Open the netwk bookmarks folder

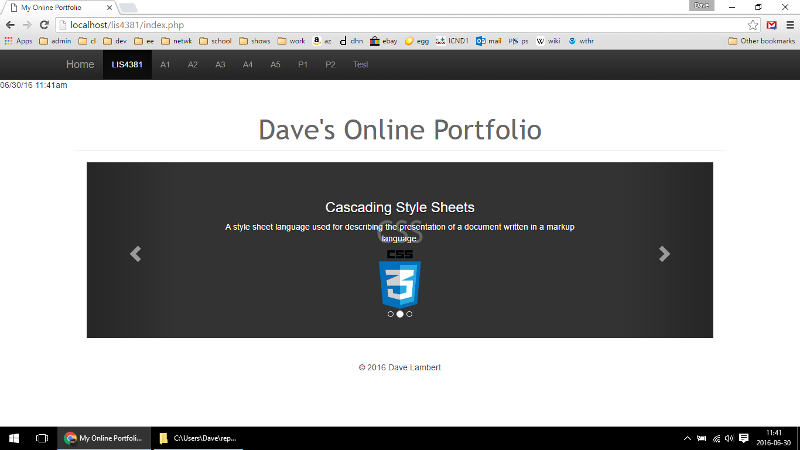(177, 41)
